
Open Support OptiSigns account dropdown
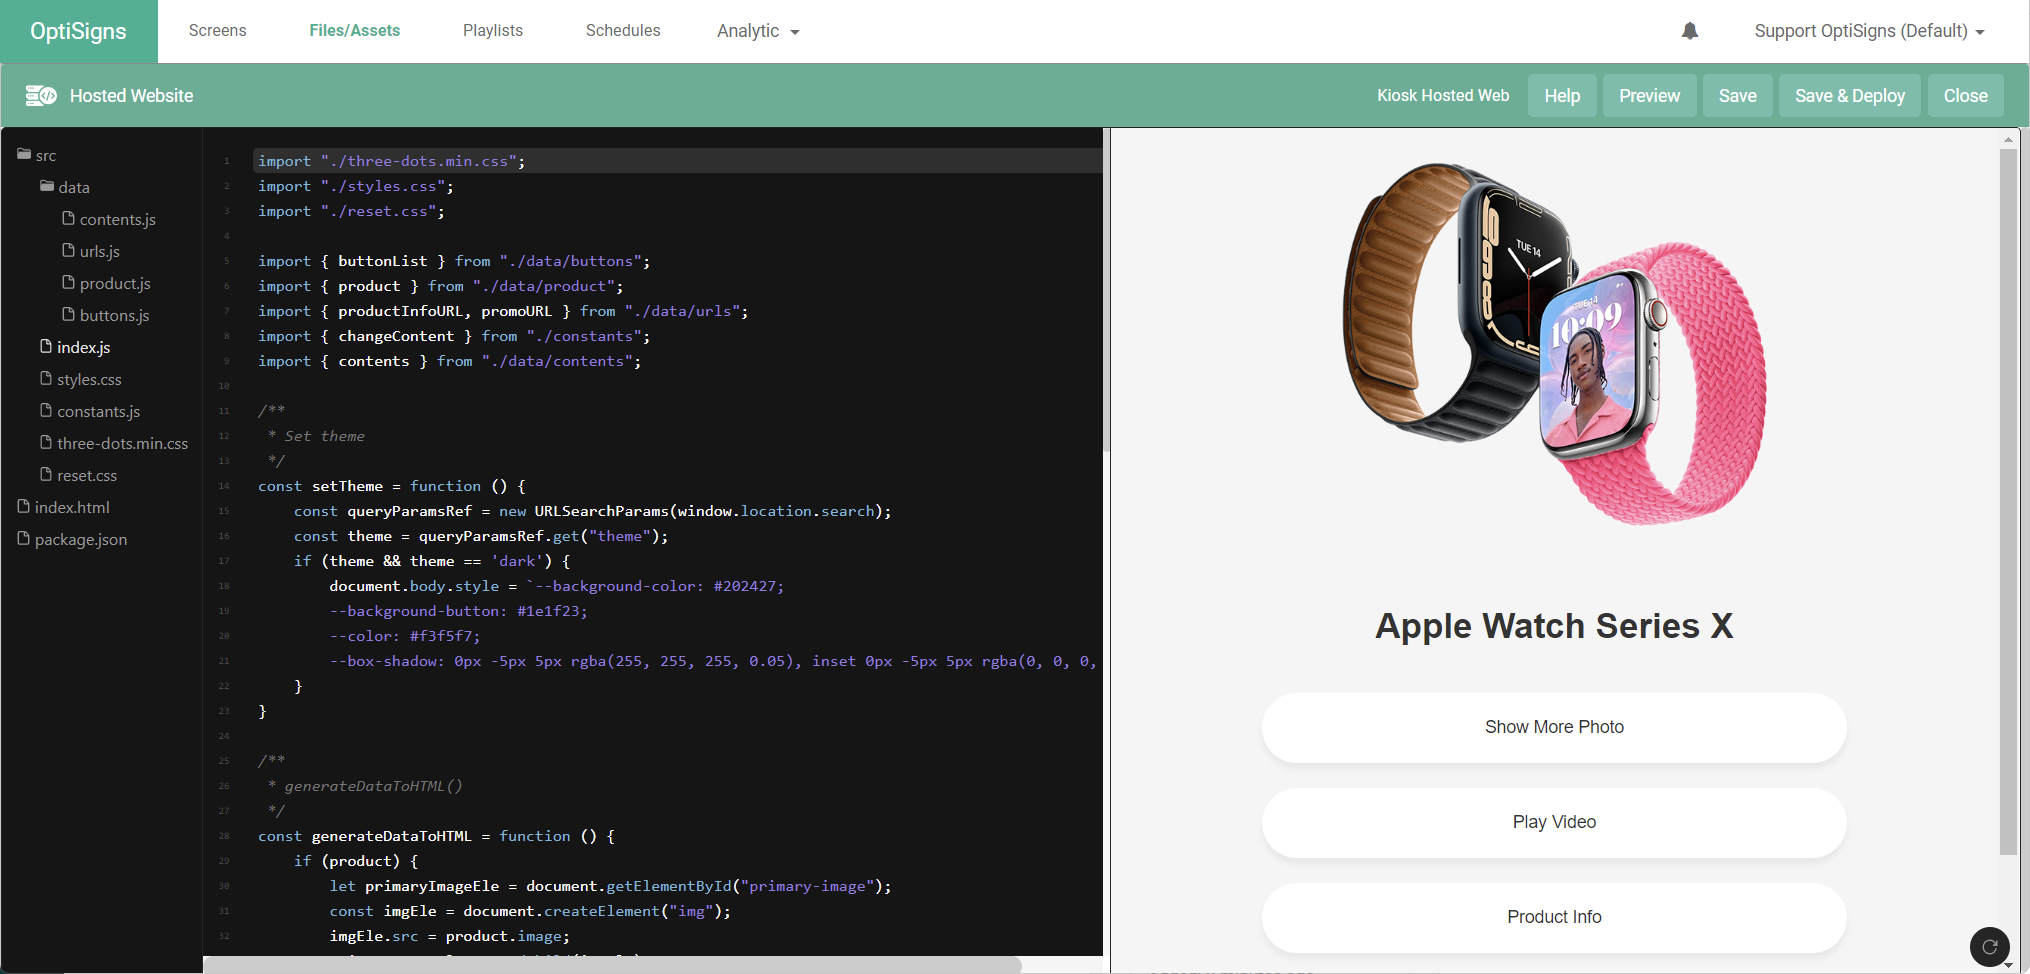point(1868,31)
